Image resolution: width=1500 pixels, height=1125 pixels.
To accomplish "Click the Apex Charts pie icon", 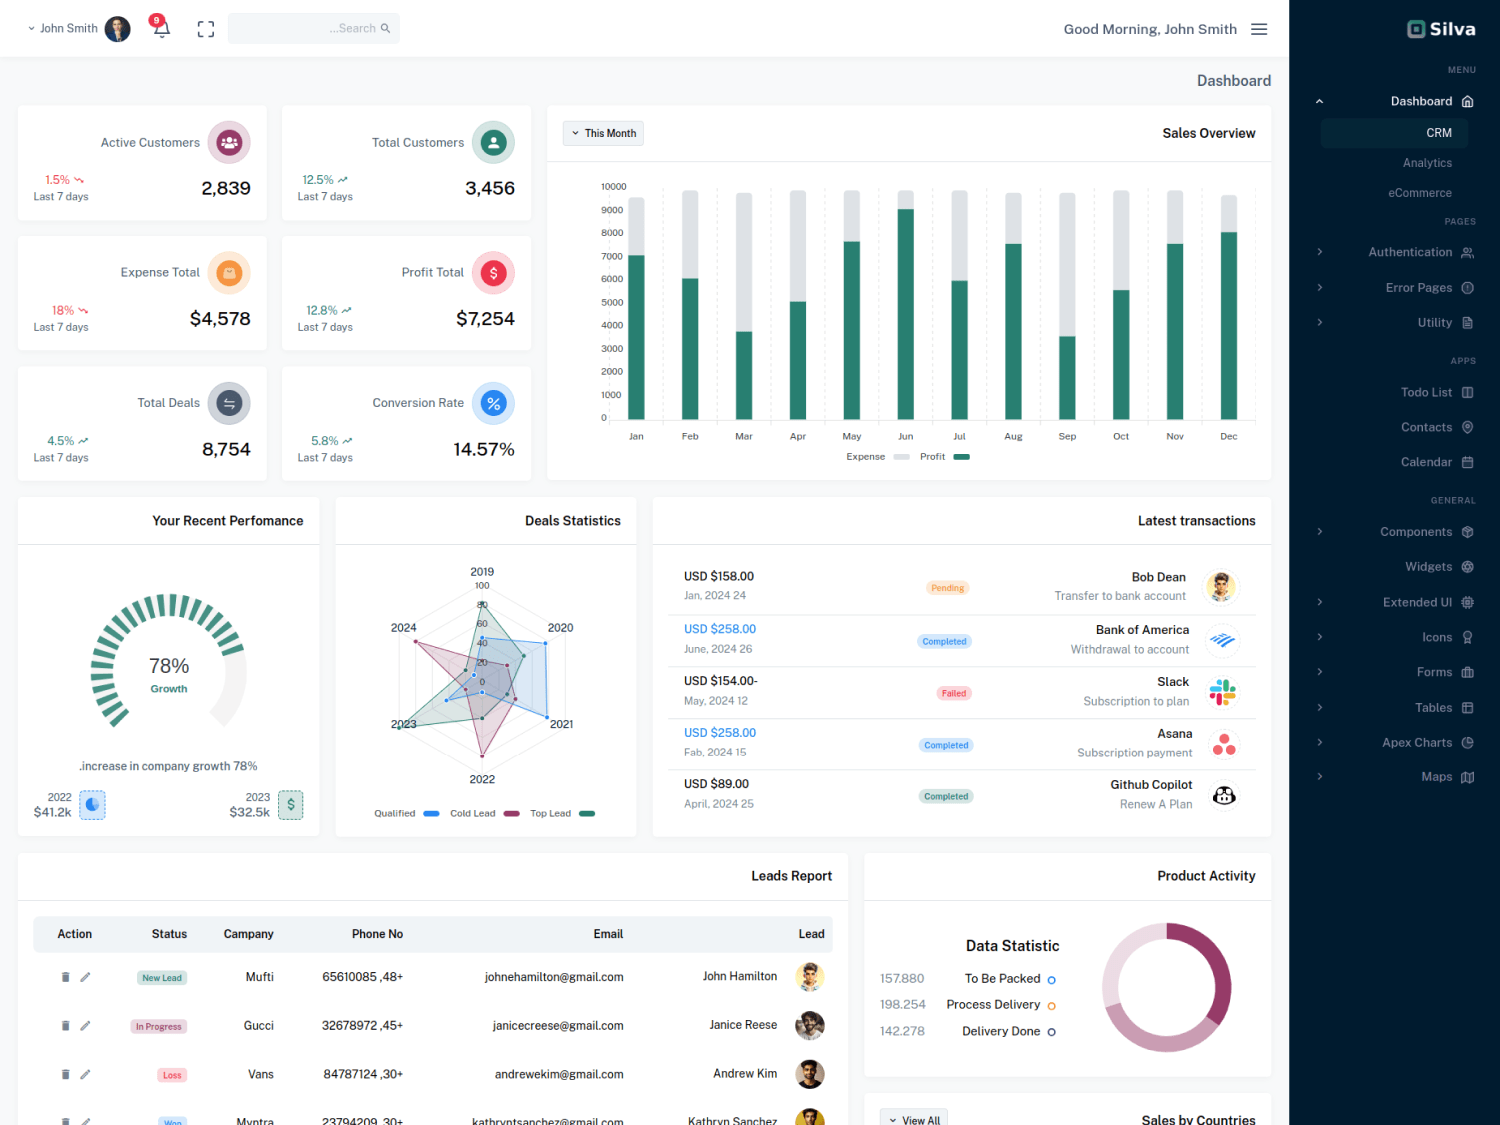I will point(1467,743).
